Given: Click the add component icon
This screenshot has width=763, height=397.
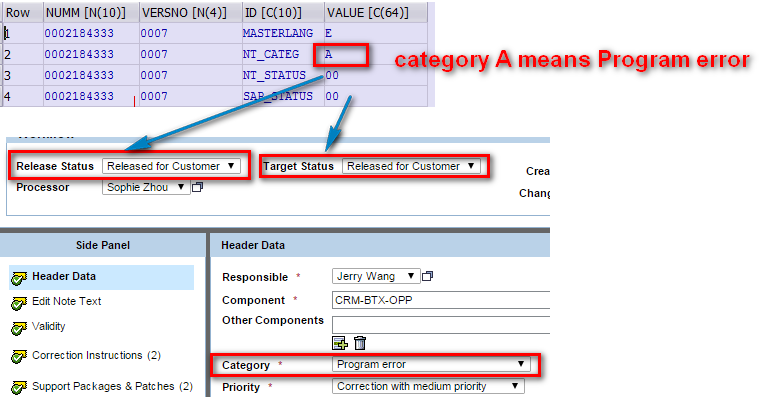Looking at the screenshot, I should click(340, 343).
